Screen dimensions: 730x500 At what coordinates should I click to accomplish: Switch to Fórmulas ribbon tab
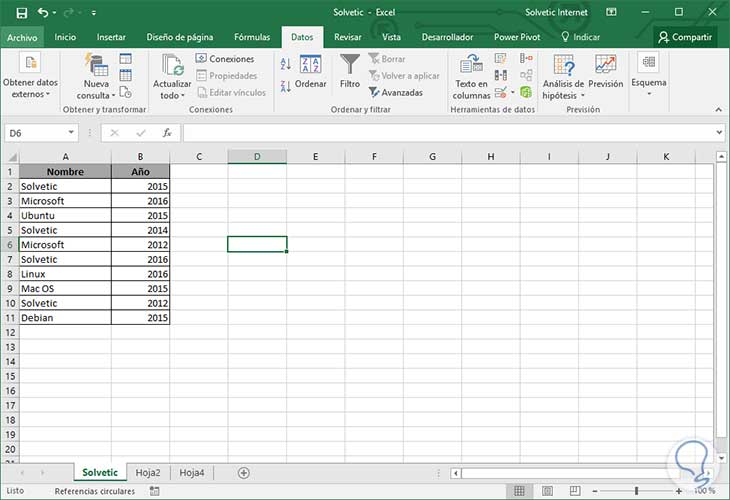[x=252, y=37]
